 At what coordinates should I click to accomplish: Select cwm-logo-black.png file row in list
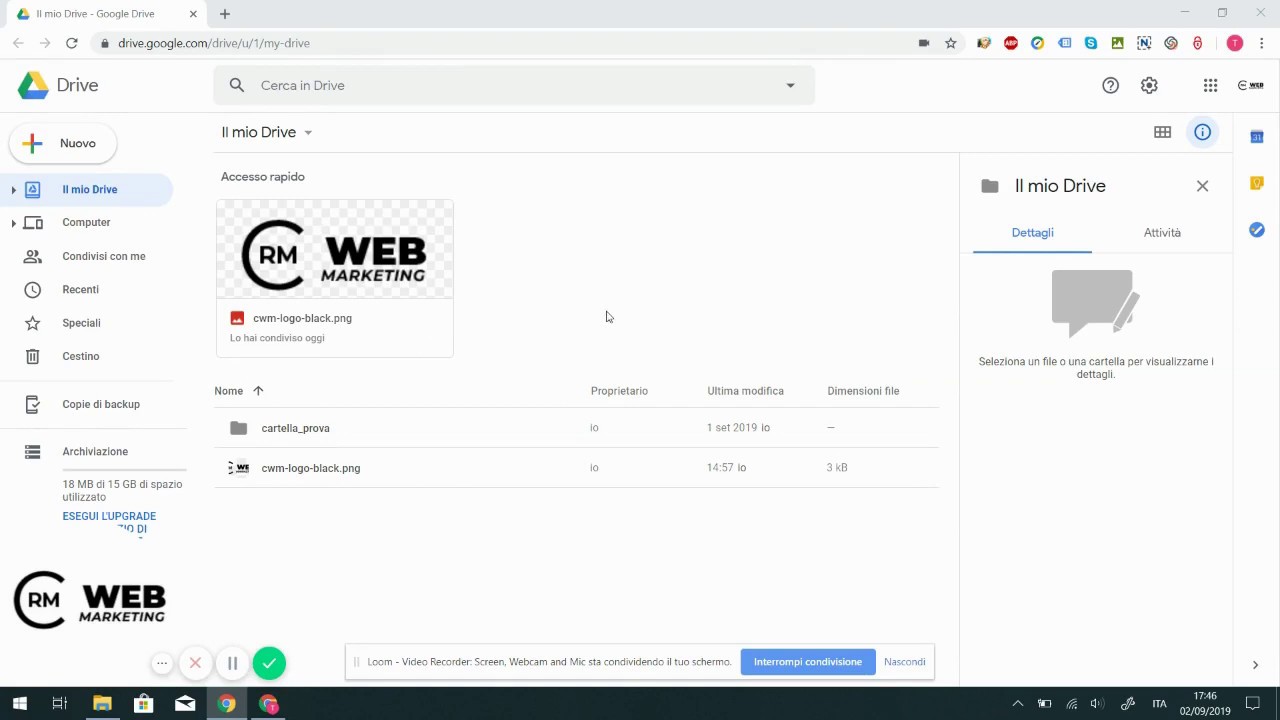coord(577,468)
